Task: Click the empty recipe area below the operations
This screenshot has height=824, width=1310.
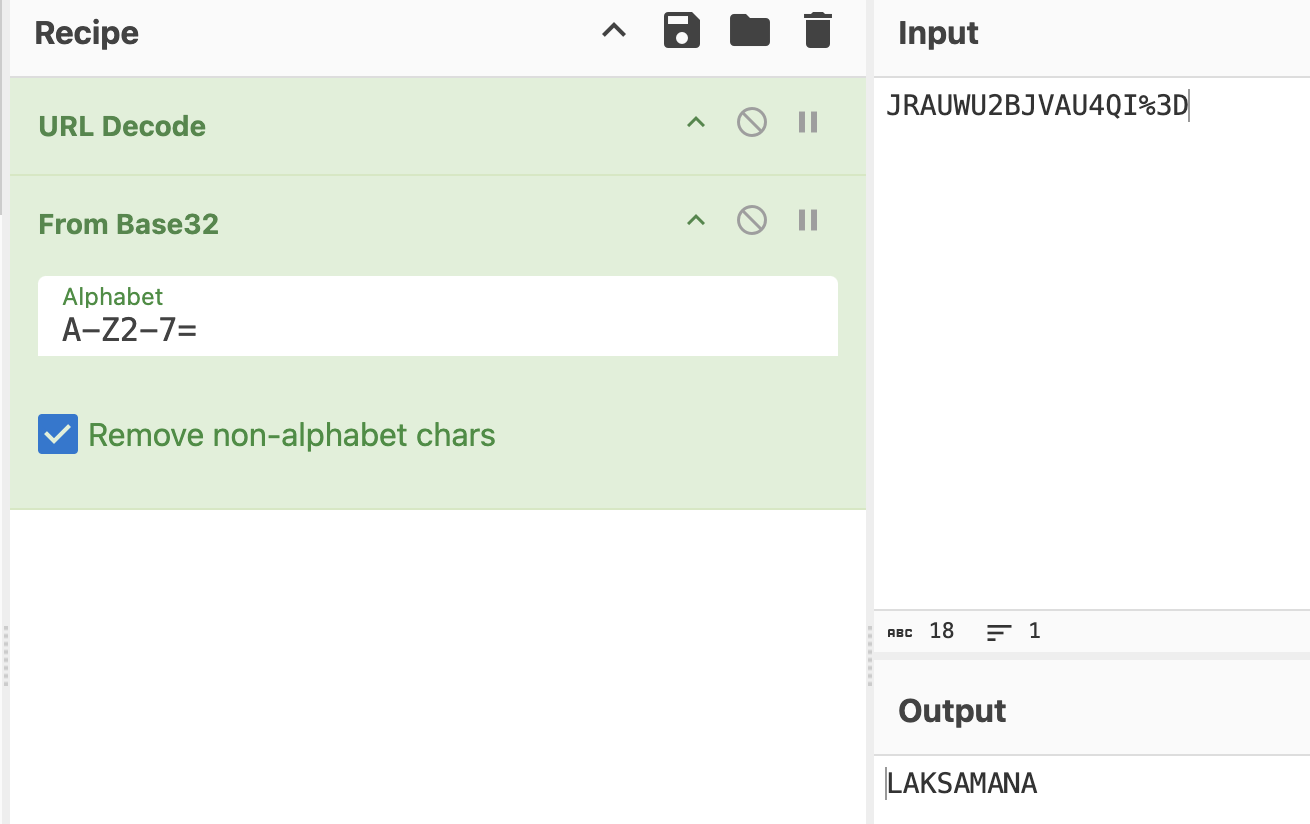Action: point(438,666)
